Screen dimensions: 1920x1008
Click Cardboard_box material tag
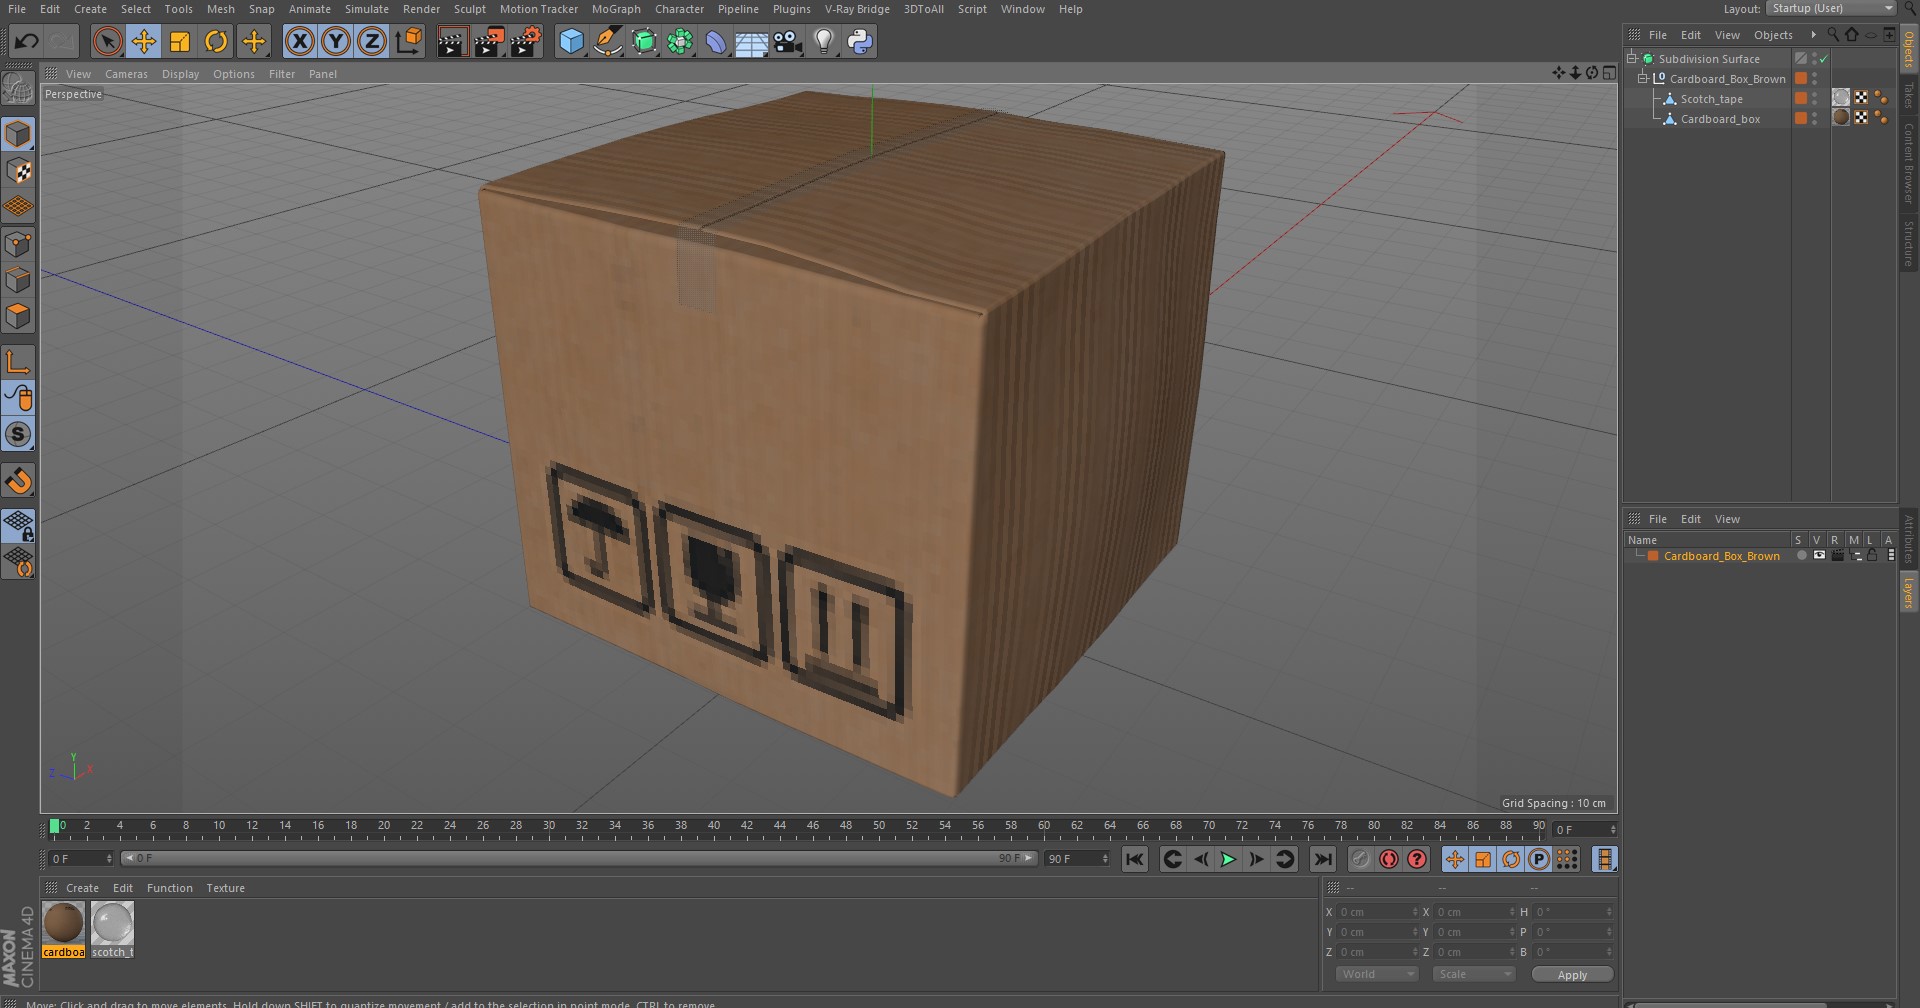click(x=1841, y=117)
